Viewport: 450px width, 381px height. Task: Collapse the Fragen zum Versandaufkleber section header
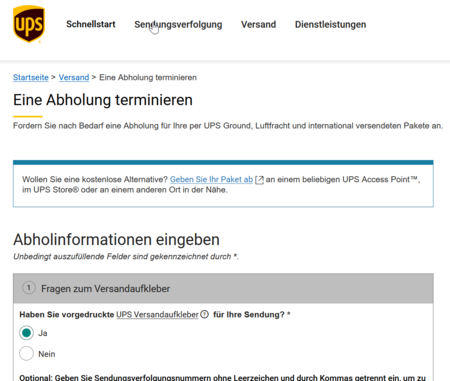point(223,288)
